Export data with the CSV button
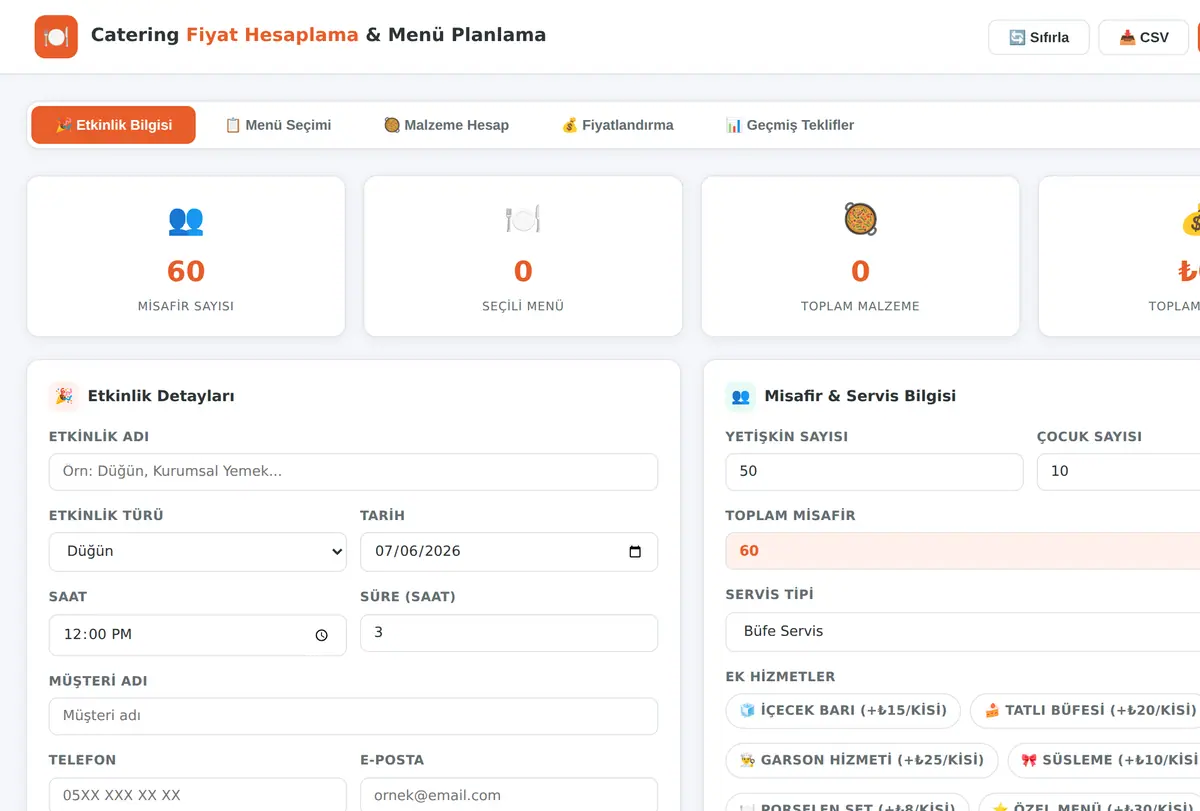The image size is (1200, 811). coord(1144,37)
